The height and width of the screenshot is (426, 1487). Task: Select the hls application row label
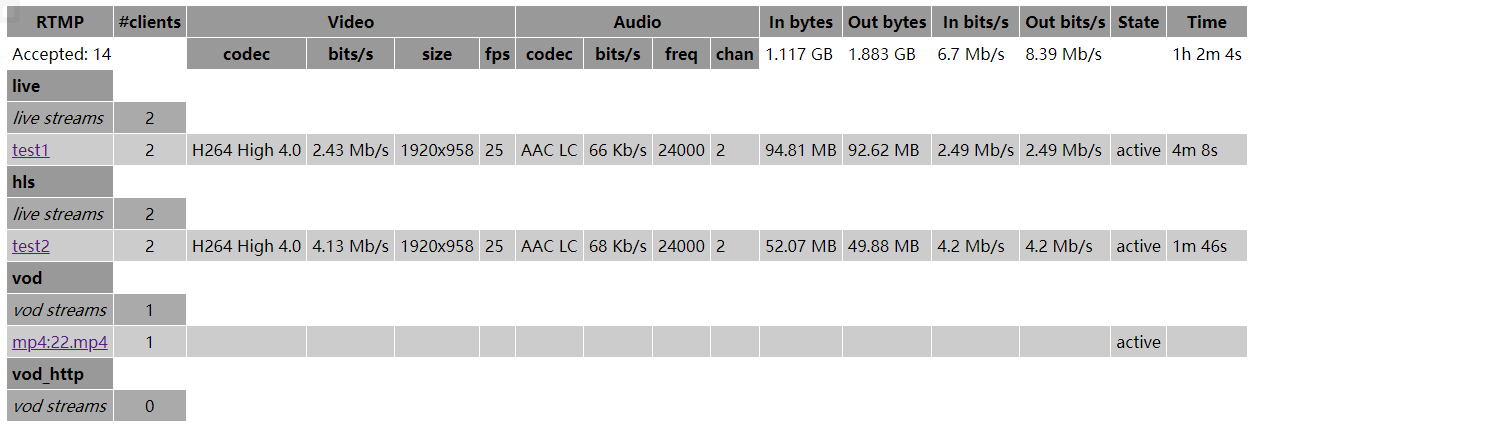tap(24, 182)
